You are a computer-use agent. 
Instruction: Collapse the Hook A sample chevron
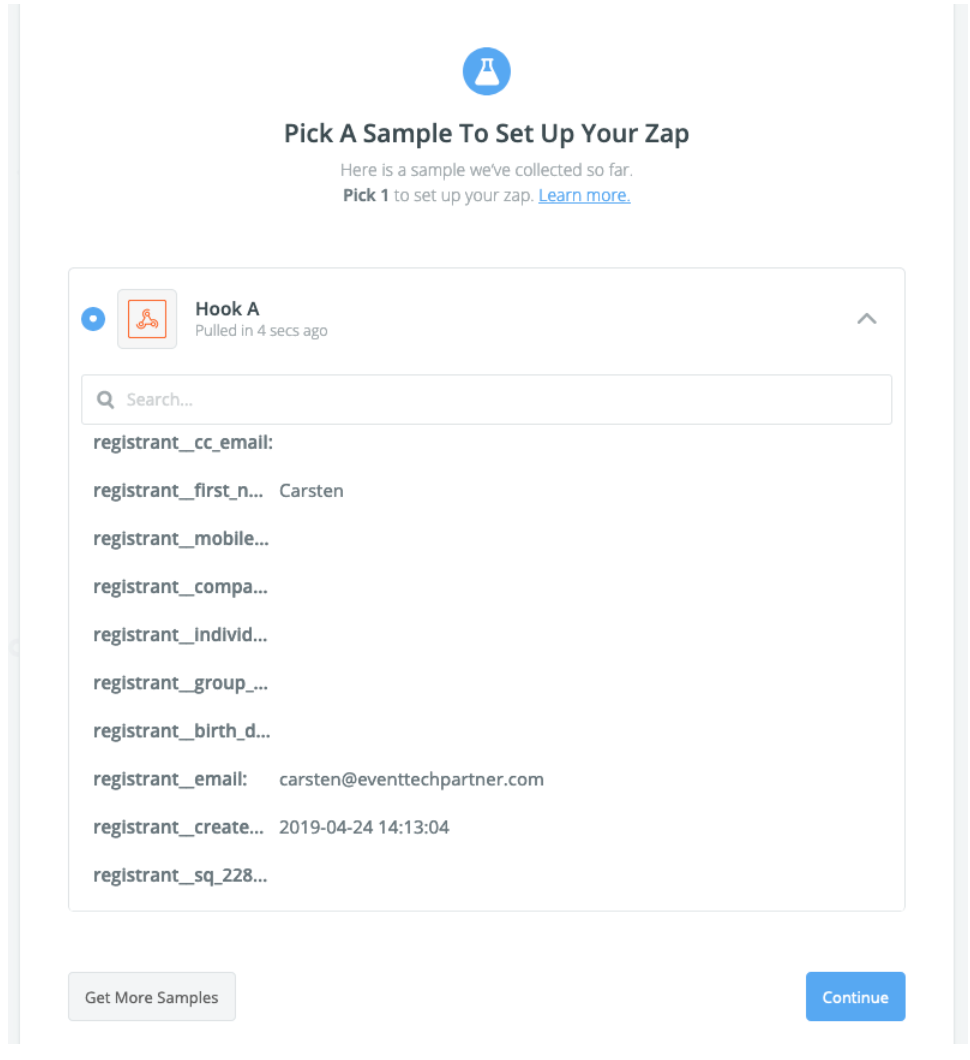coord(867,318)
